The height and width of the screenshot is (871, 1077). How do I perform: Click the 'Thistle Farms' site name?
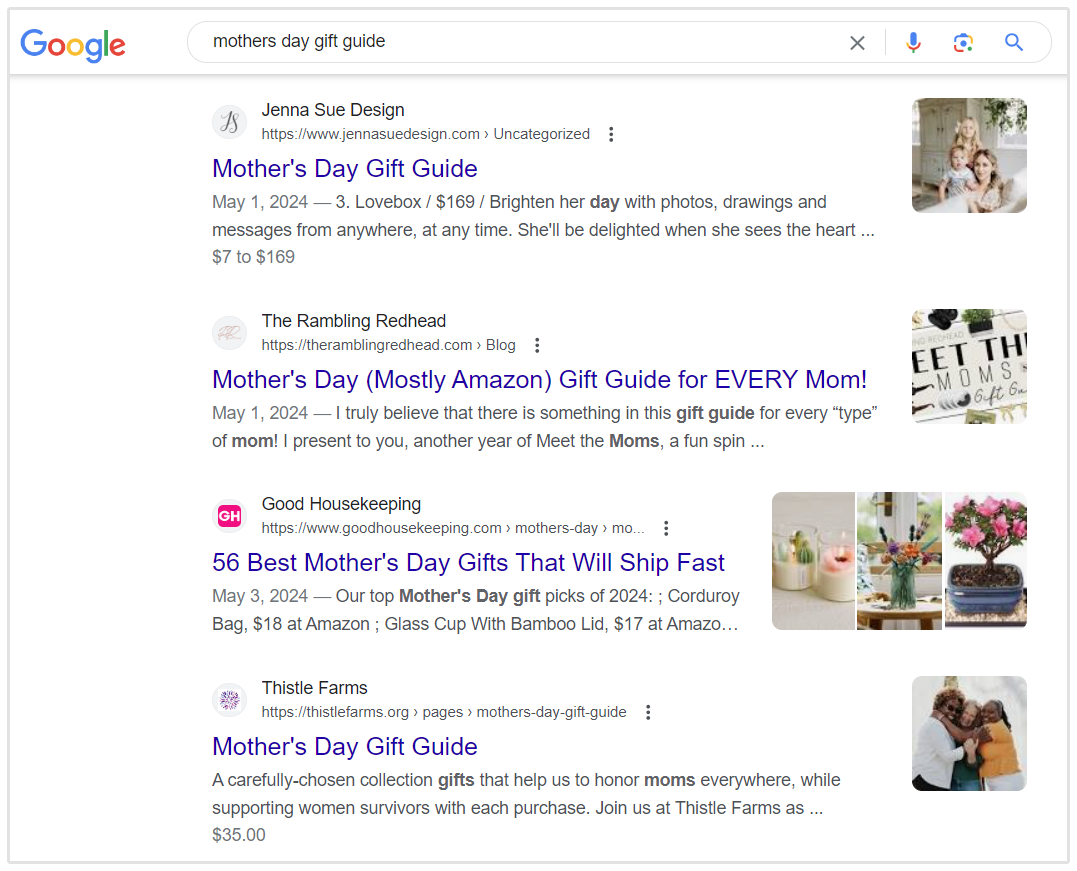pos(315,688)
